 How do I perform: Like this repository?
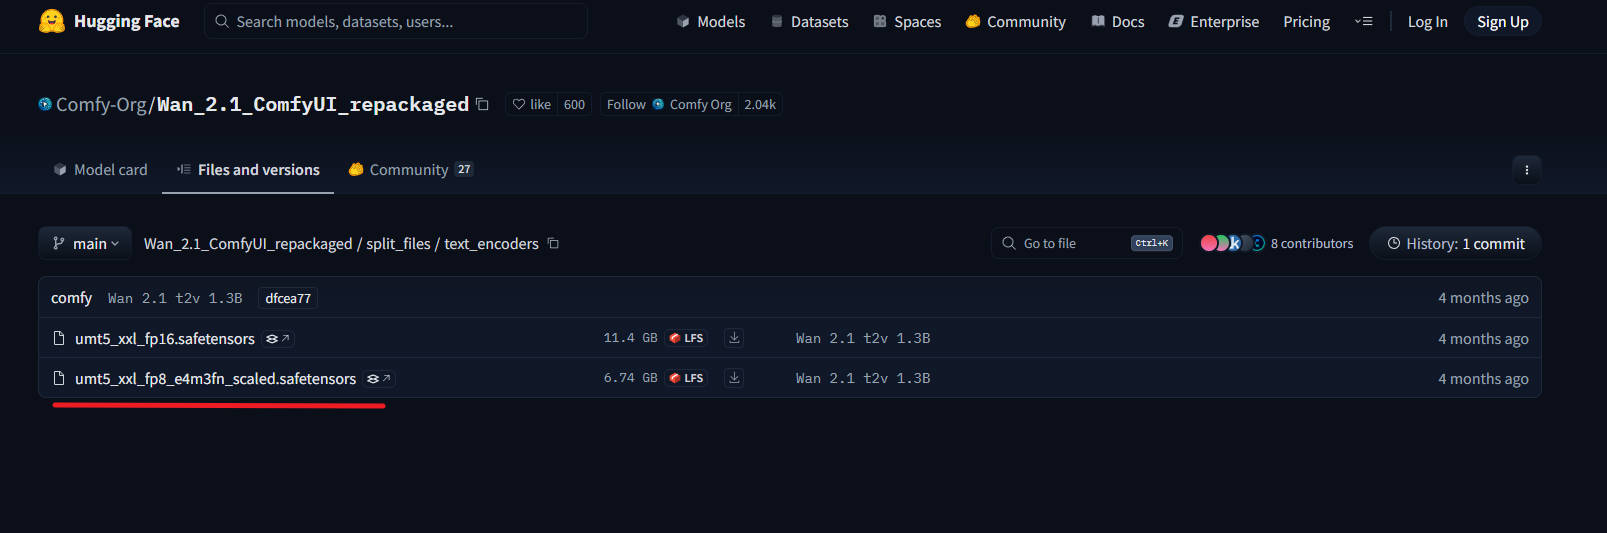531,104
